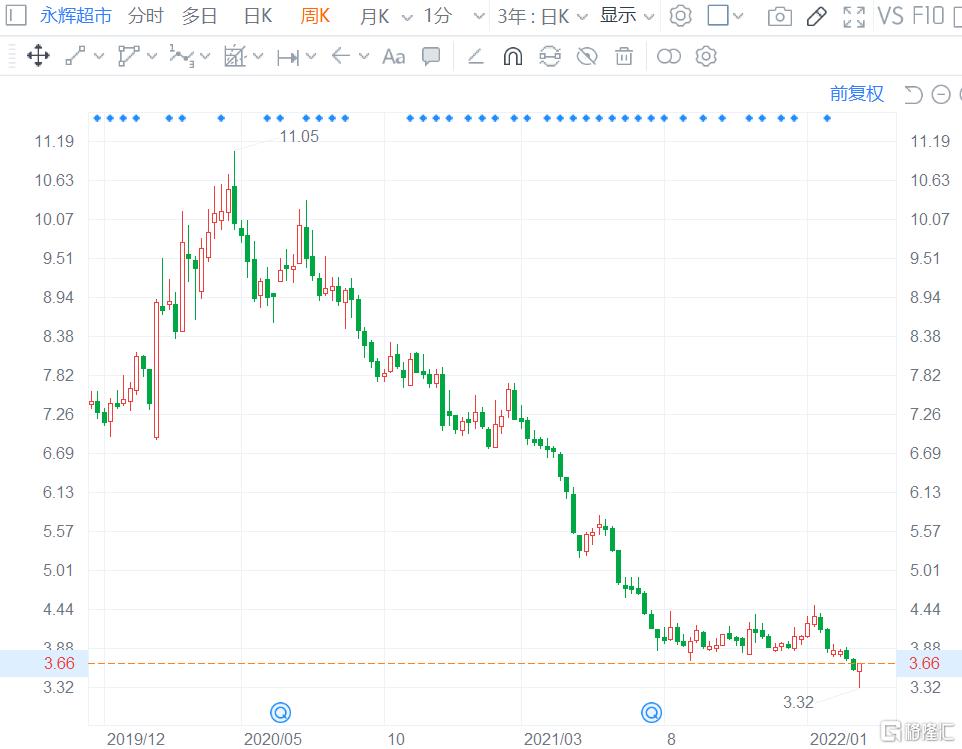Click the sync drawings icon
Image resolution: width=962 pixels, height=749 pixels.
coord(550,56)
